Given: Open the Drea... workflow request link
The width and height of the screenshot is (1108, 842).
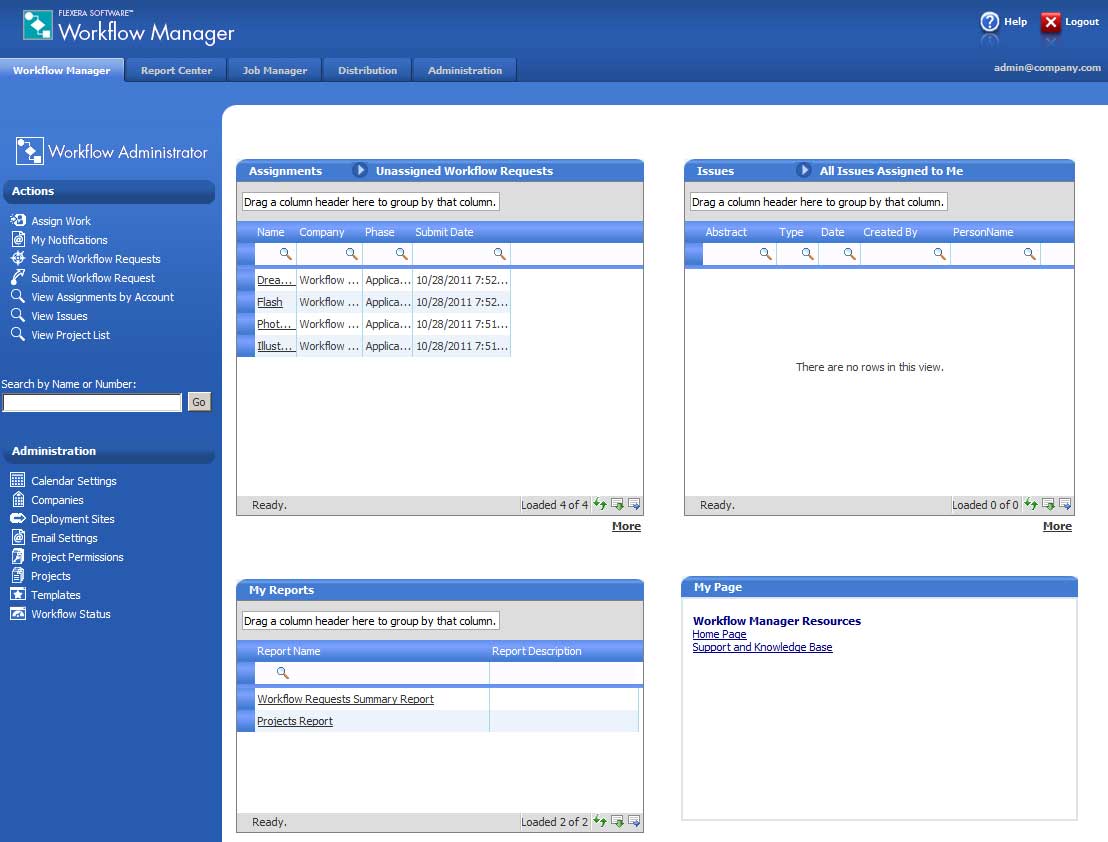Looking at the screenshot, I should click(275, 280).
